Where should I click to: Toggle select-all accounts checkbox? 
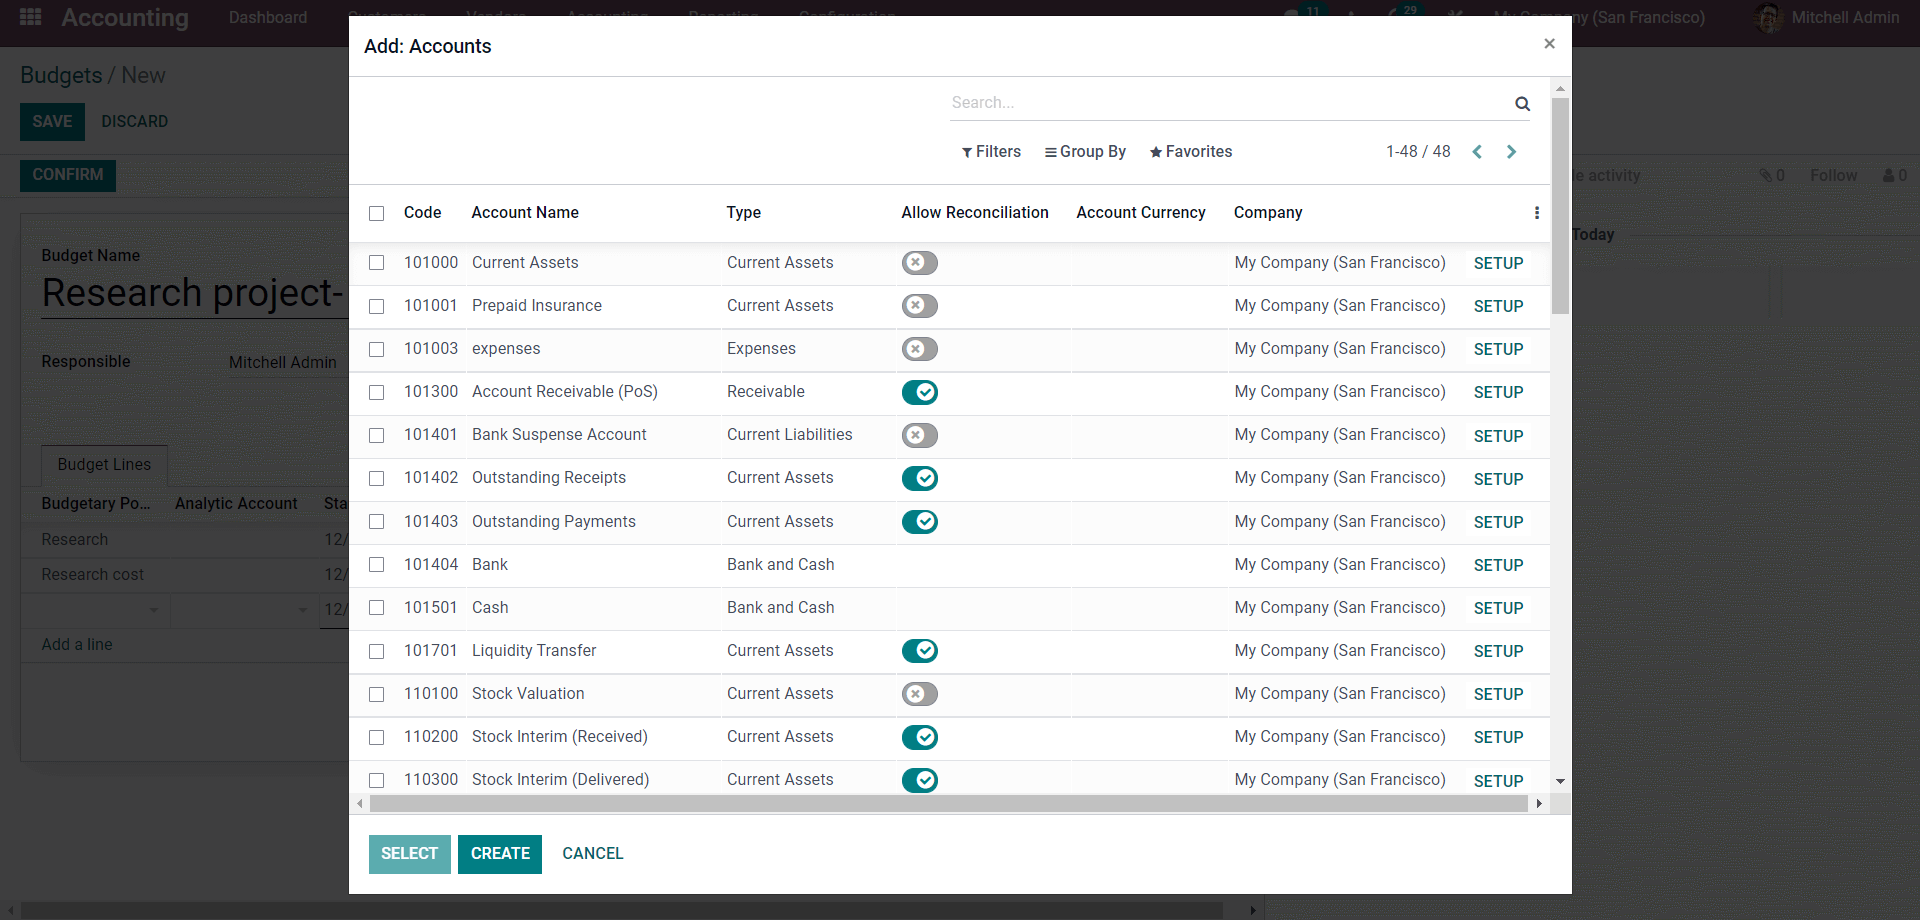[376, 213]
